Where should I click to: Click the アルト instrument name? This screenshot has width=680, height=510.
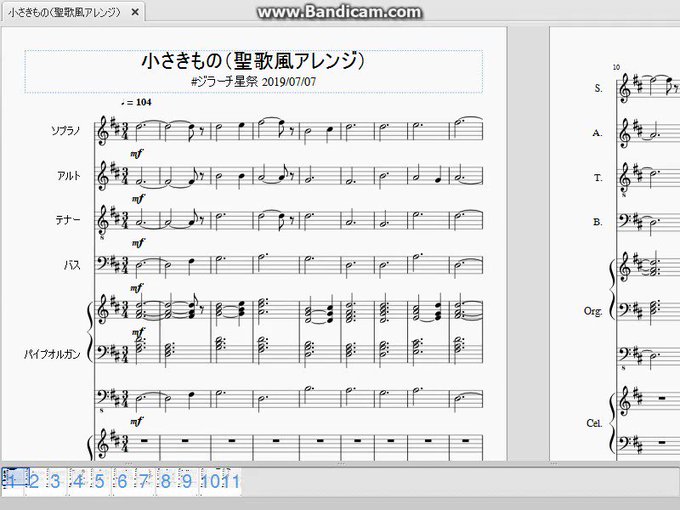click(69, 176)
